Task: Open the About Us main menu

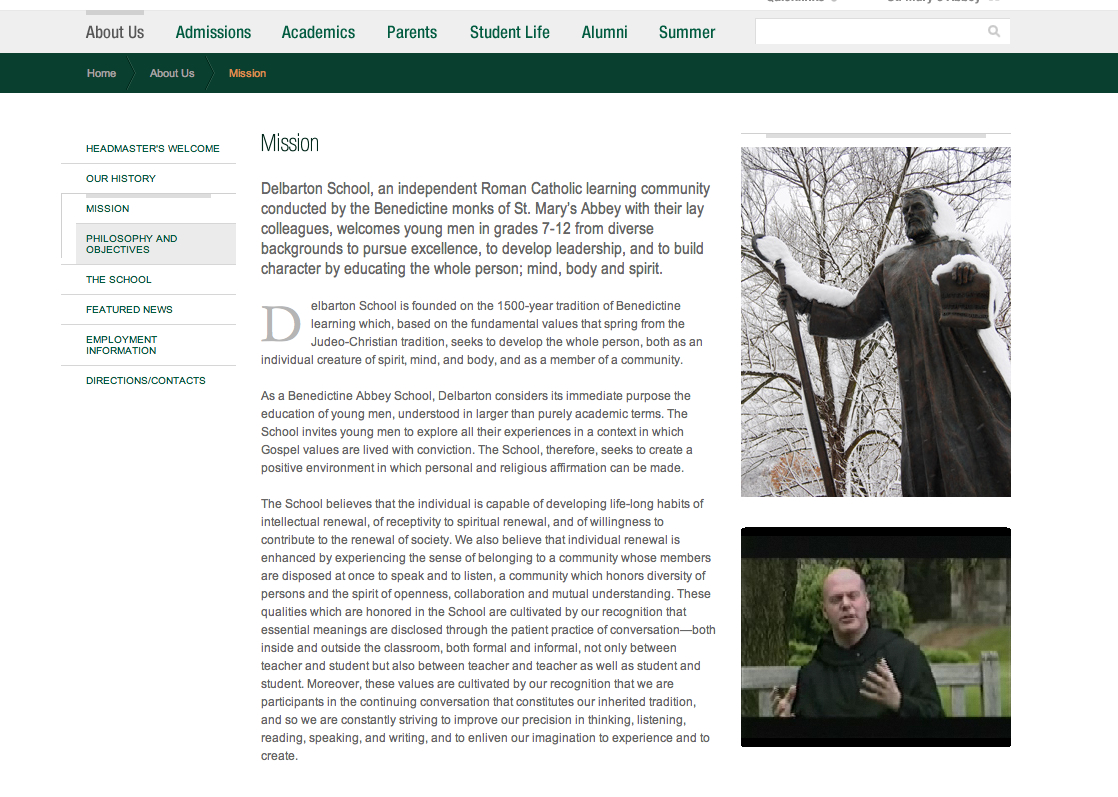Action: pyautogui.click(x=115, y=32)
